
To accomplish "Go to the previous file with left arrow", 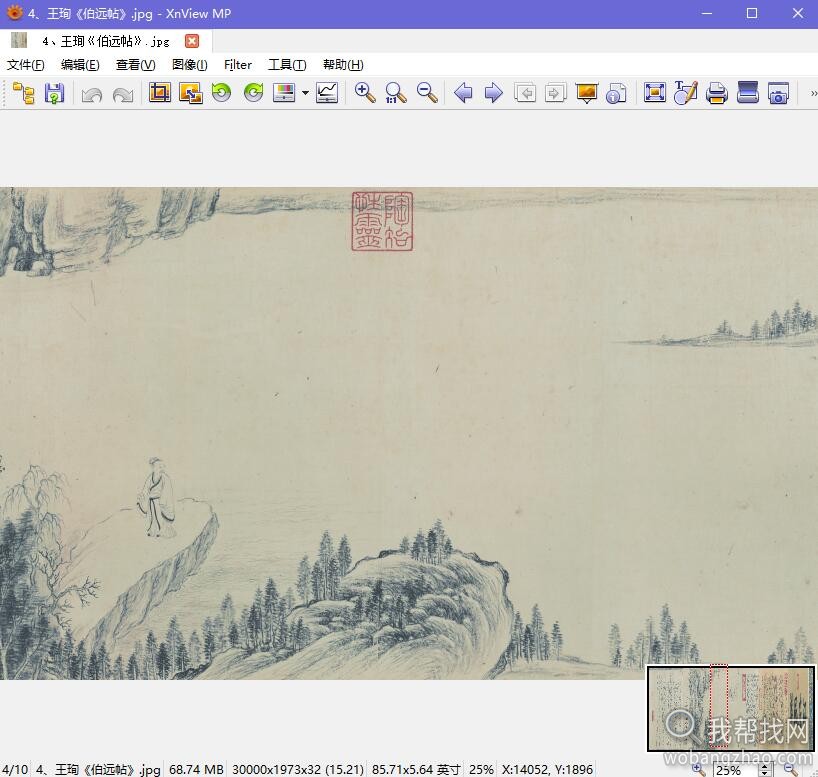I will tap(463, 93).
